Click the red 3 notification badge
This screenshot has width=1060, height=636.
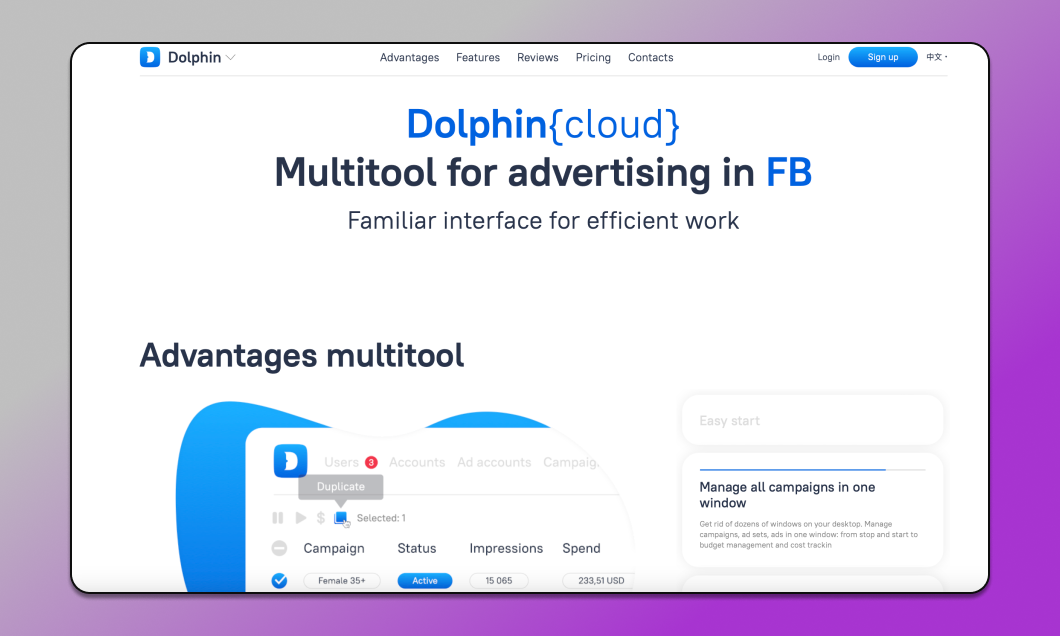[371, 462]
